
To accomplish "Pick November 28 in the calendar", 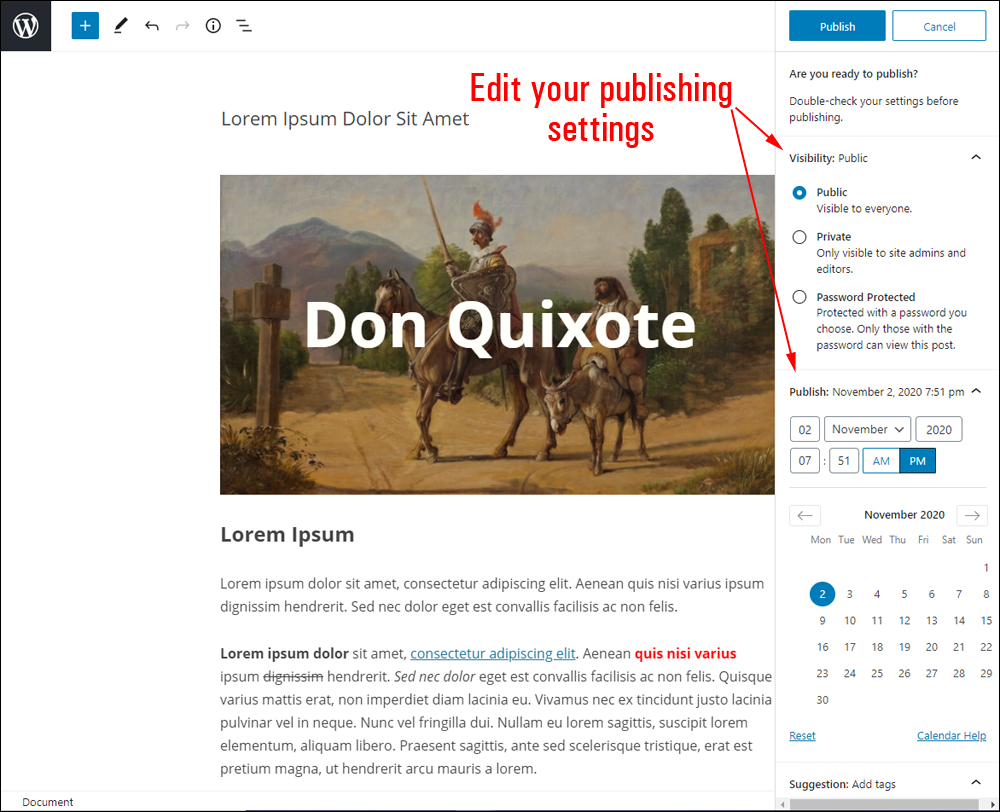I will [959, 674].
